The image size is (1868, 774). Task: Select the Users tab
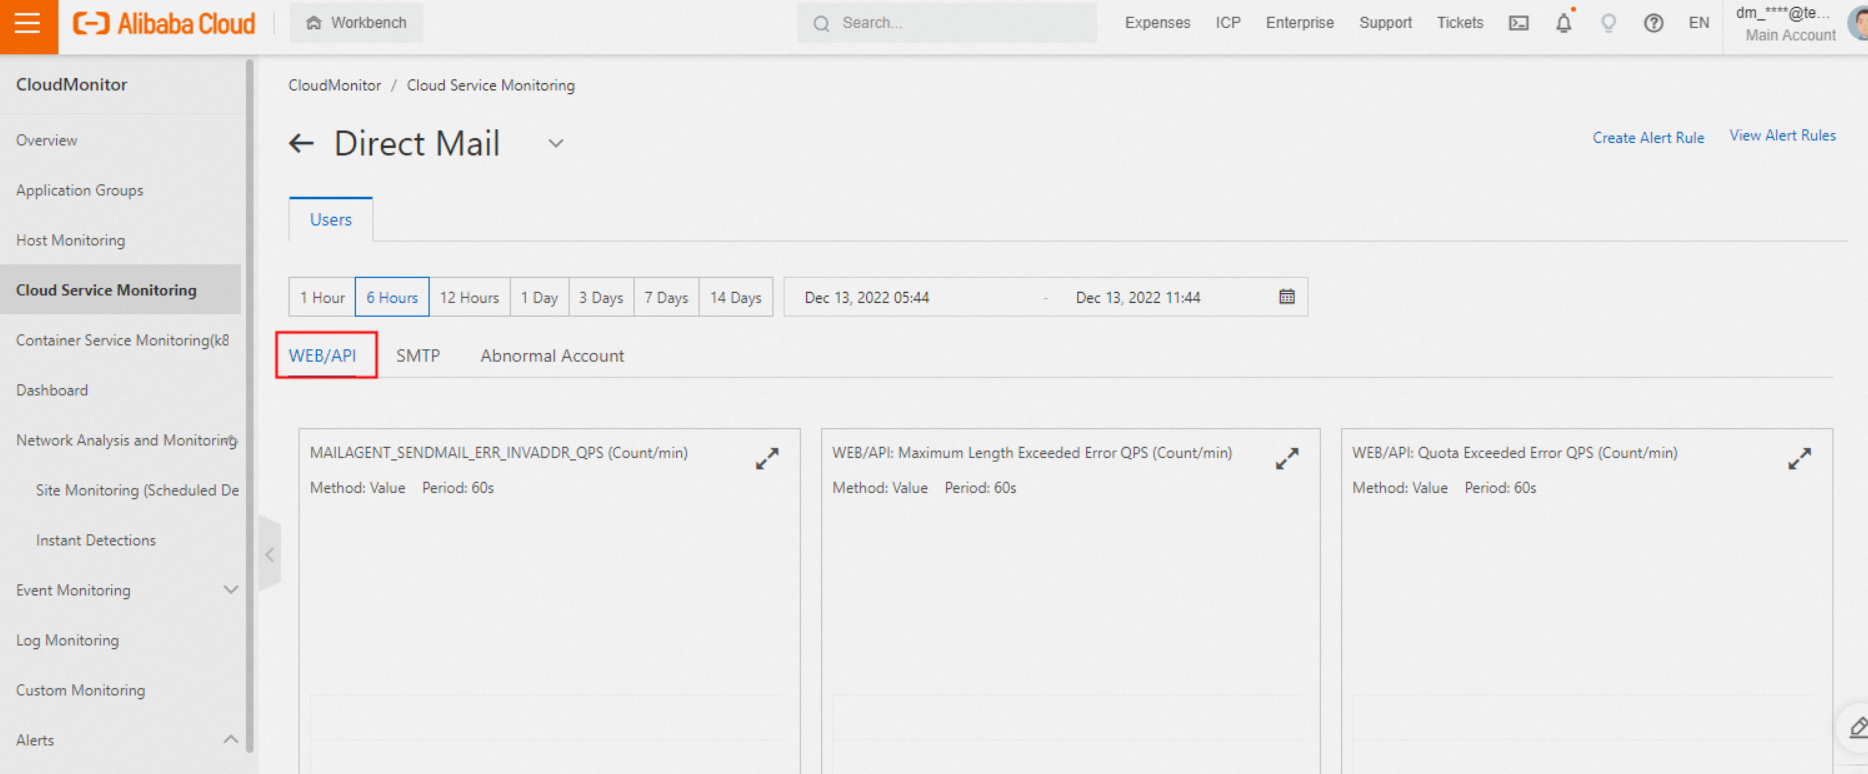[x=331, y=219]
